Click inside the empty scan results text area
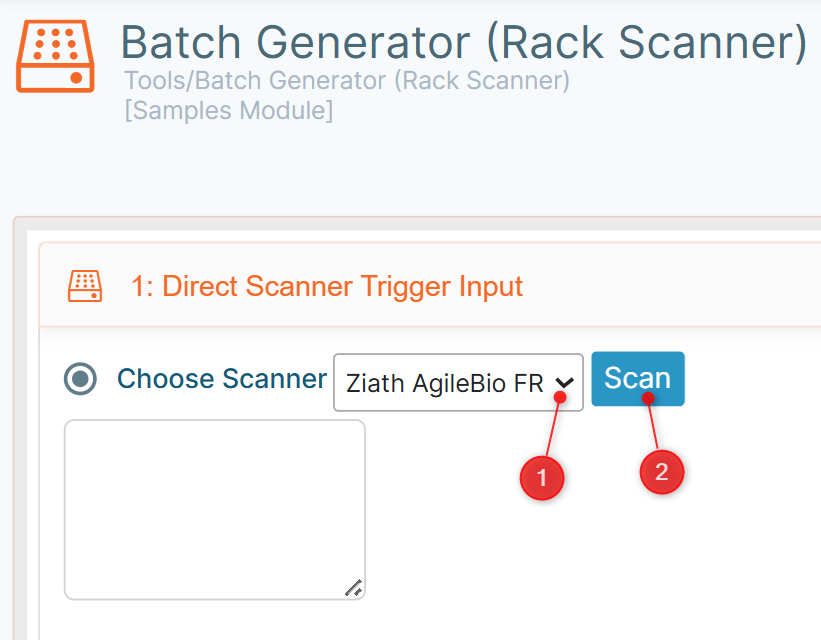This screenshot has width=821, height=640. click(215, 510)
